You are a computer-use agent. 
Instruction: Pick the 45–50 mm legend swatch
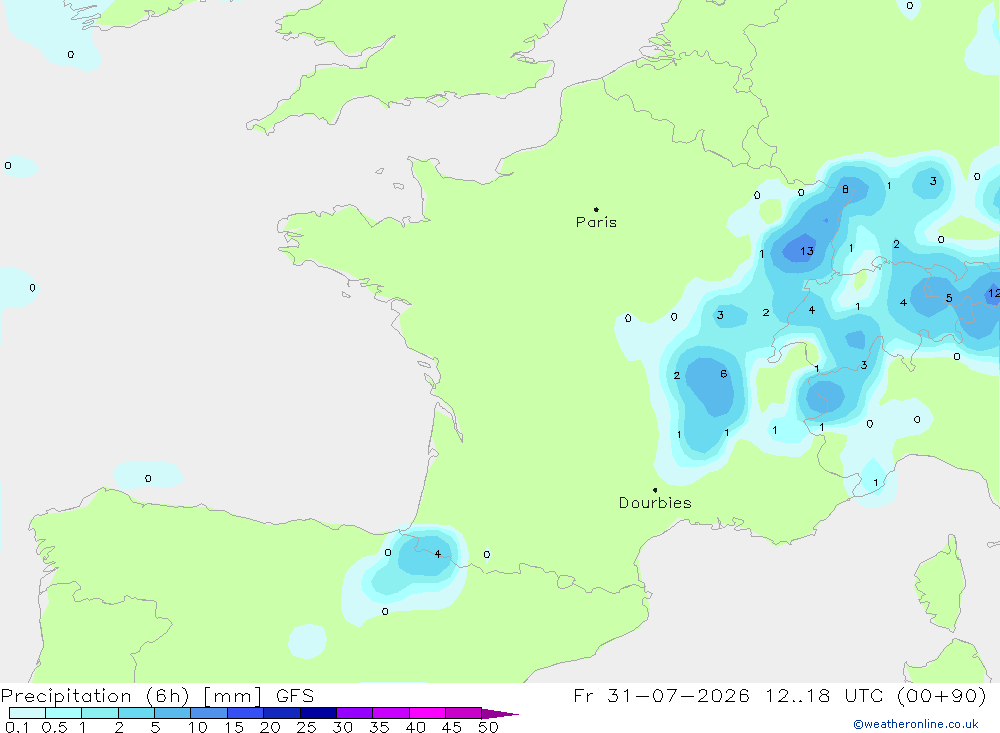pos(464,713)
